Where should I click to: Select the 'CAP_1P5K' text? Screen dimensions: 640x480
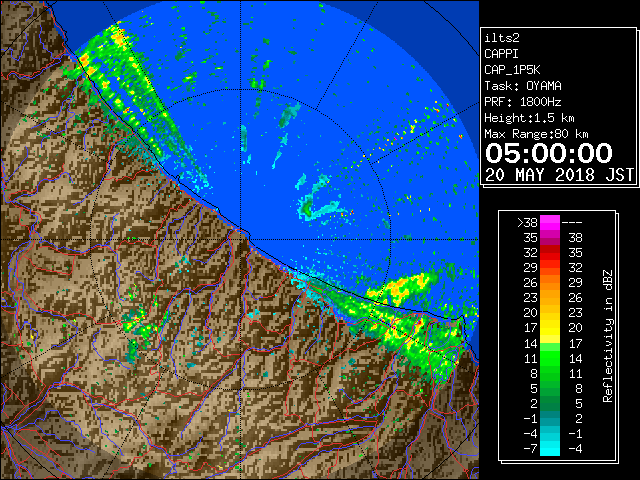pyautogui.click(x=512, y=70)
